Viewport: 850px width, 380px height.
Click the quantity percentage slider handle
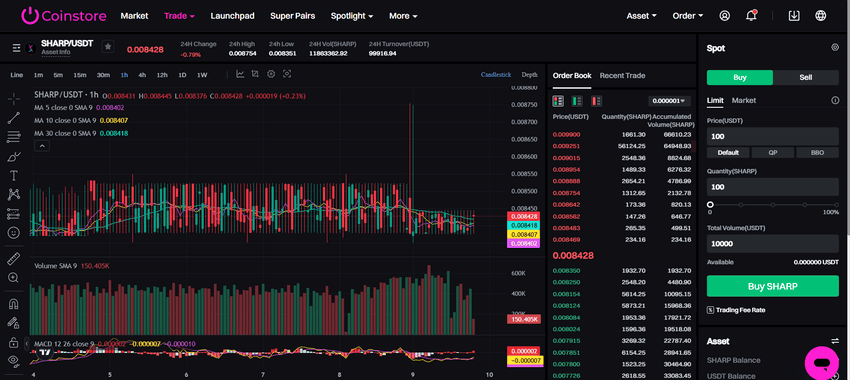[x=710, y=204]
